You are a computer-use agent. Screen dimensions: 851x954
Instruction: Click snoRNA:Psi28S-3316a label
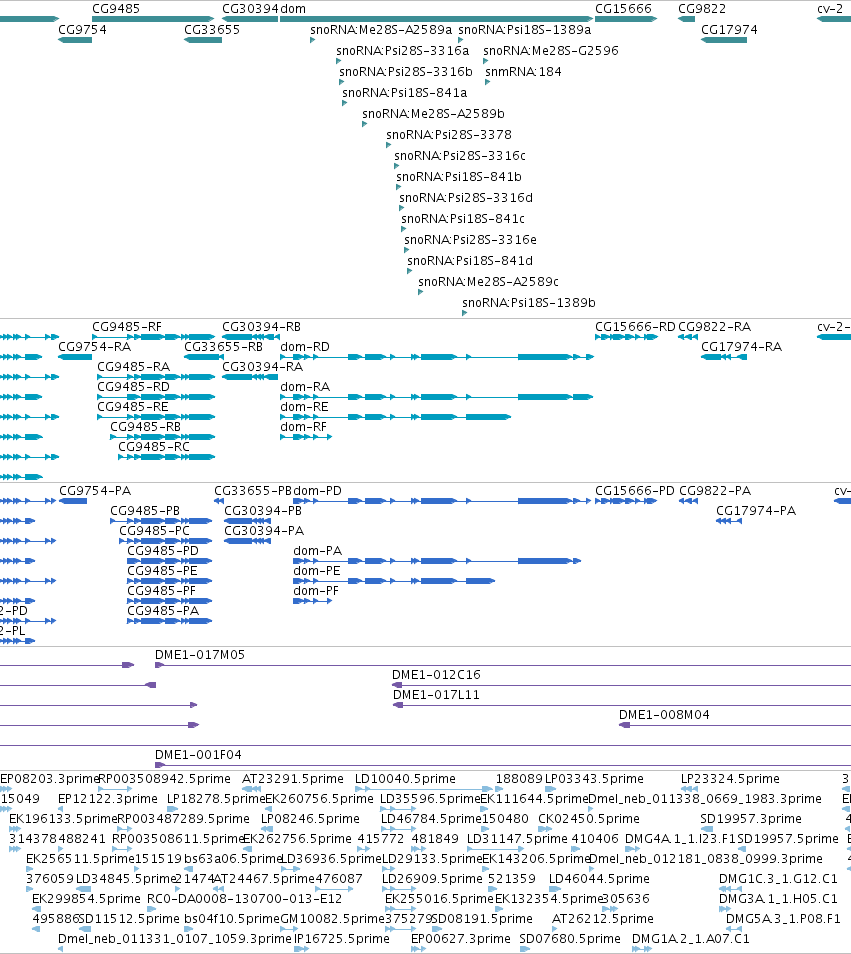point(403,50)
